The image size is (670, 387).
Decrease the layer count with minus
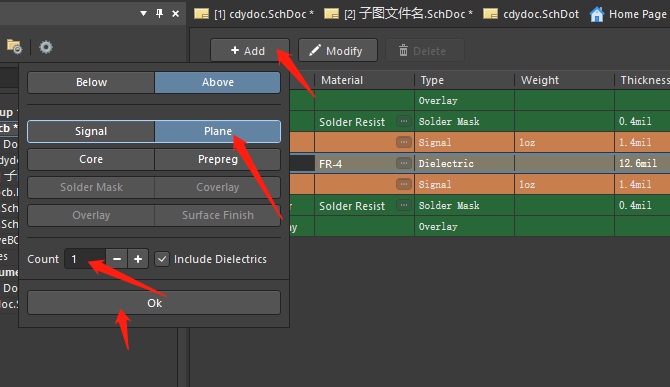tap(117, 259)
